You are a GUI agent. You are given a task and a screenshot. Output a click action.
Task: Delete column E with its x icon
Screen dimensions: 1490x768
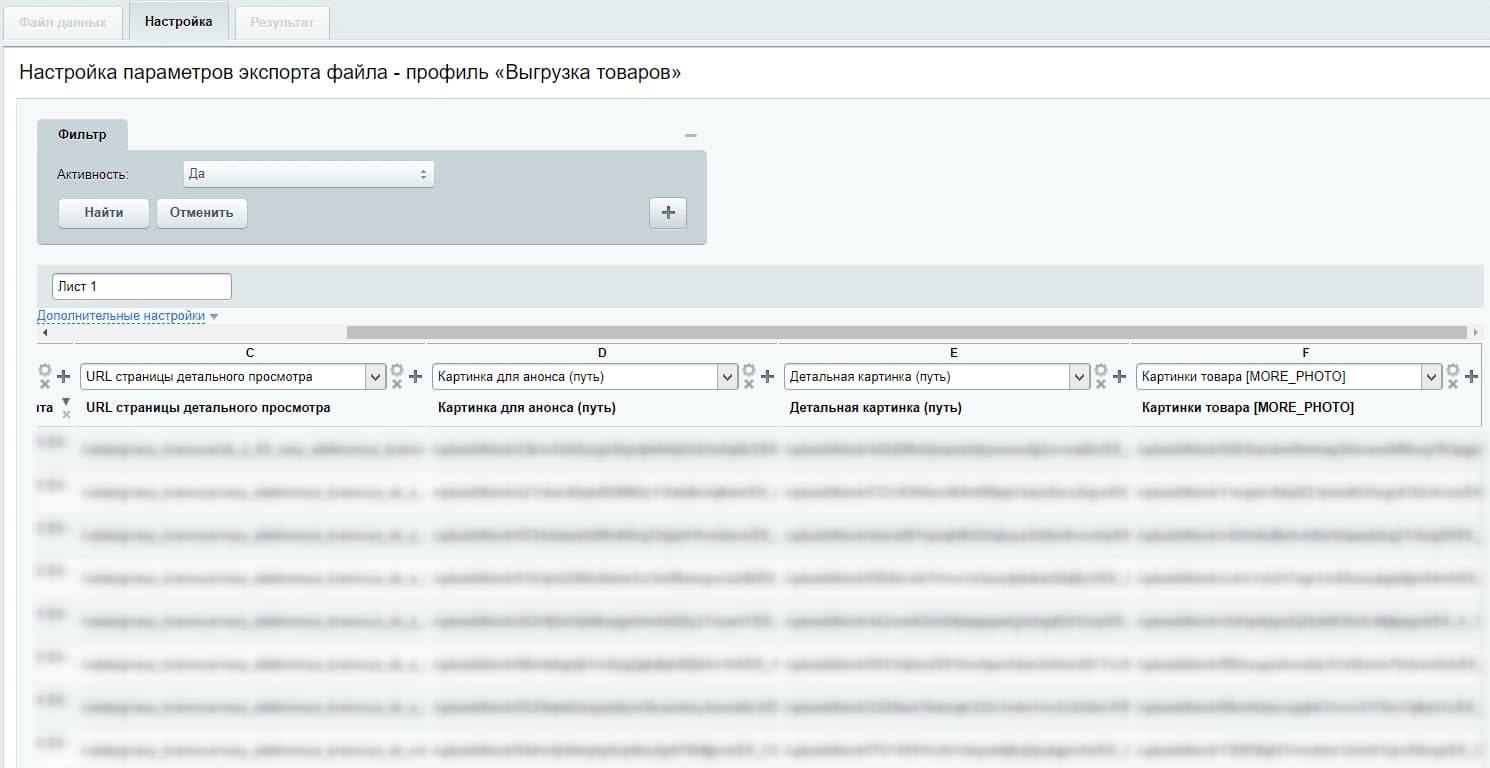click(1102, 383)
